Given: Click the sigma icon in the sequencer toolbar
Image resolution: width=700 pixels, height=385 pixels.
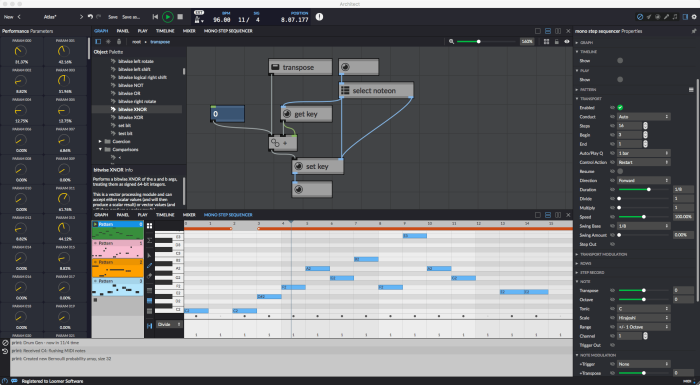Looking at the screenshot, I should tap(150, 241).
